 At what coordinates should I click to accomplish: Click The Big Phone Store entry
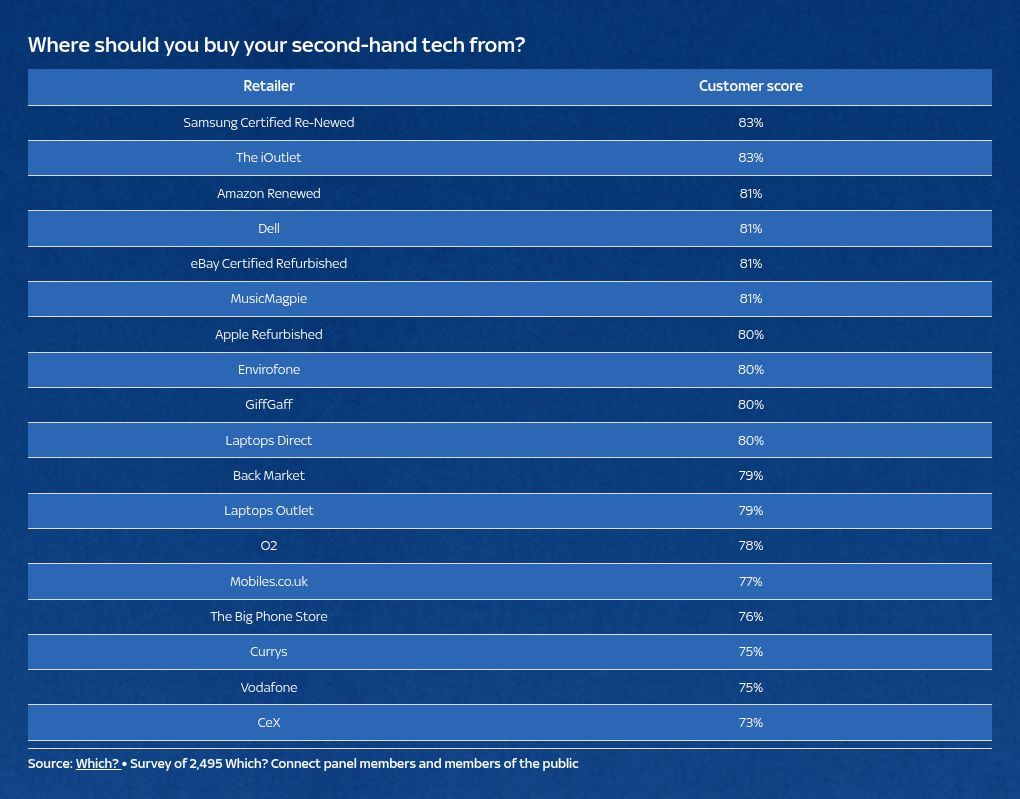(x=269, y=616)
